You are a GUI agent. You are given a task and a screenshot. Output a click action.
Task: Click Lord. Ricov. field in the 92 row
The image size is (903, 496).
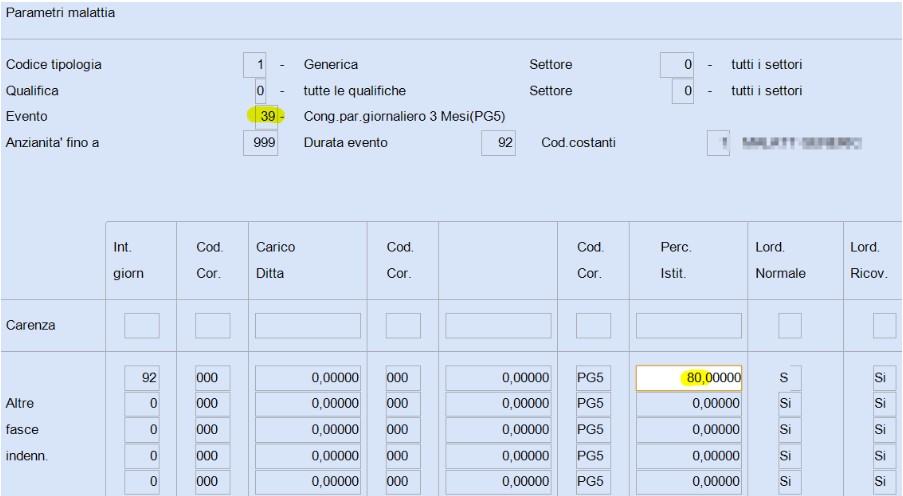tap(884, 378)
